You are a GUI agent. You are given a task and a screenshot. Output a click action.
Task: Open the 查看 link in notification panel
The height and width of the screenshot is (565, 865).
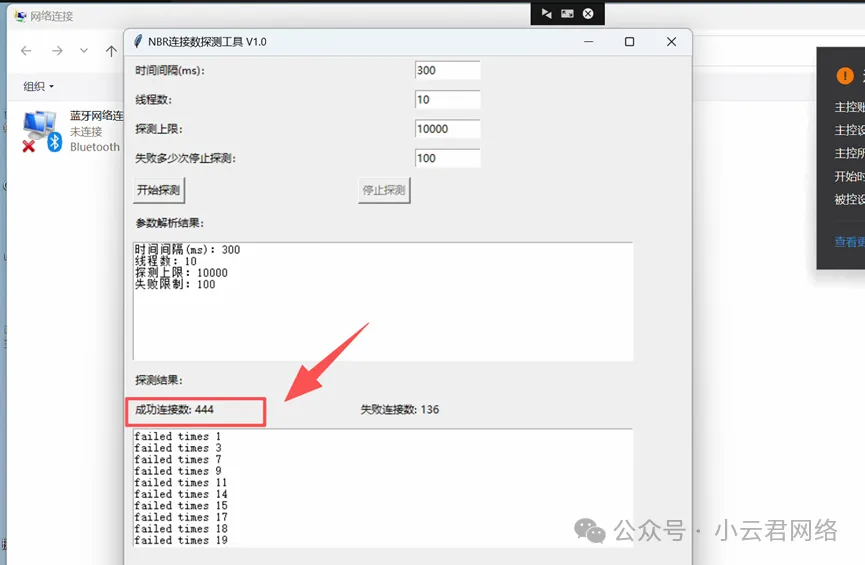click(x=849, y=241)
